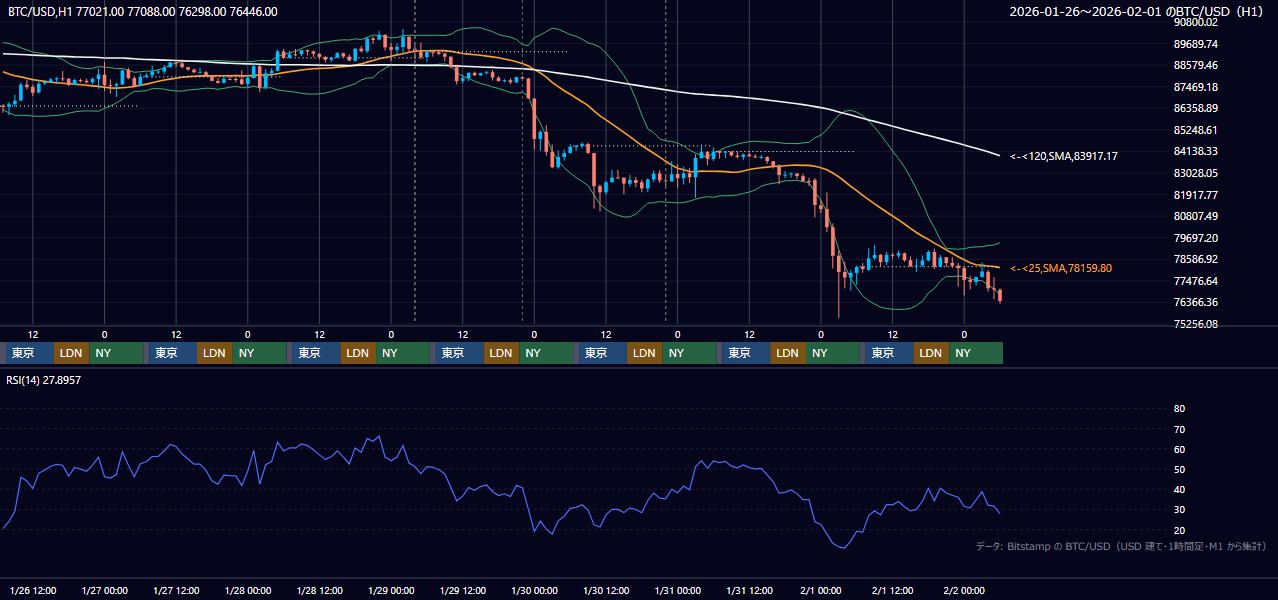Screen dimensions: 1278x600
Task: Select the 1/28 12:00 time label
Action: 320,590
